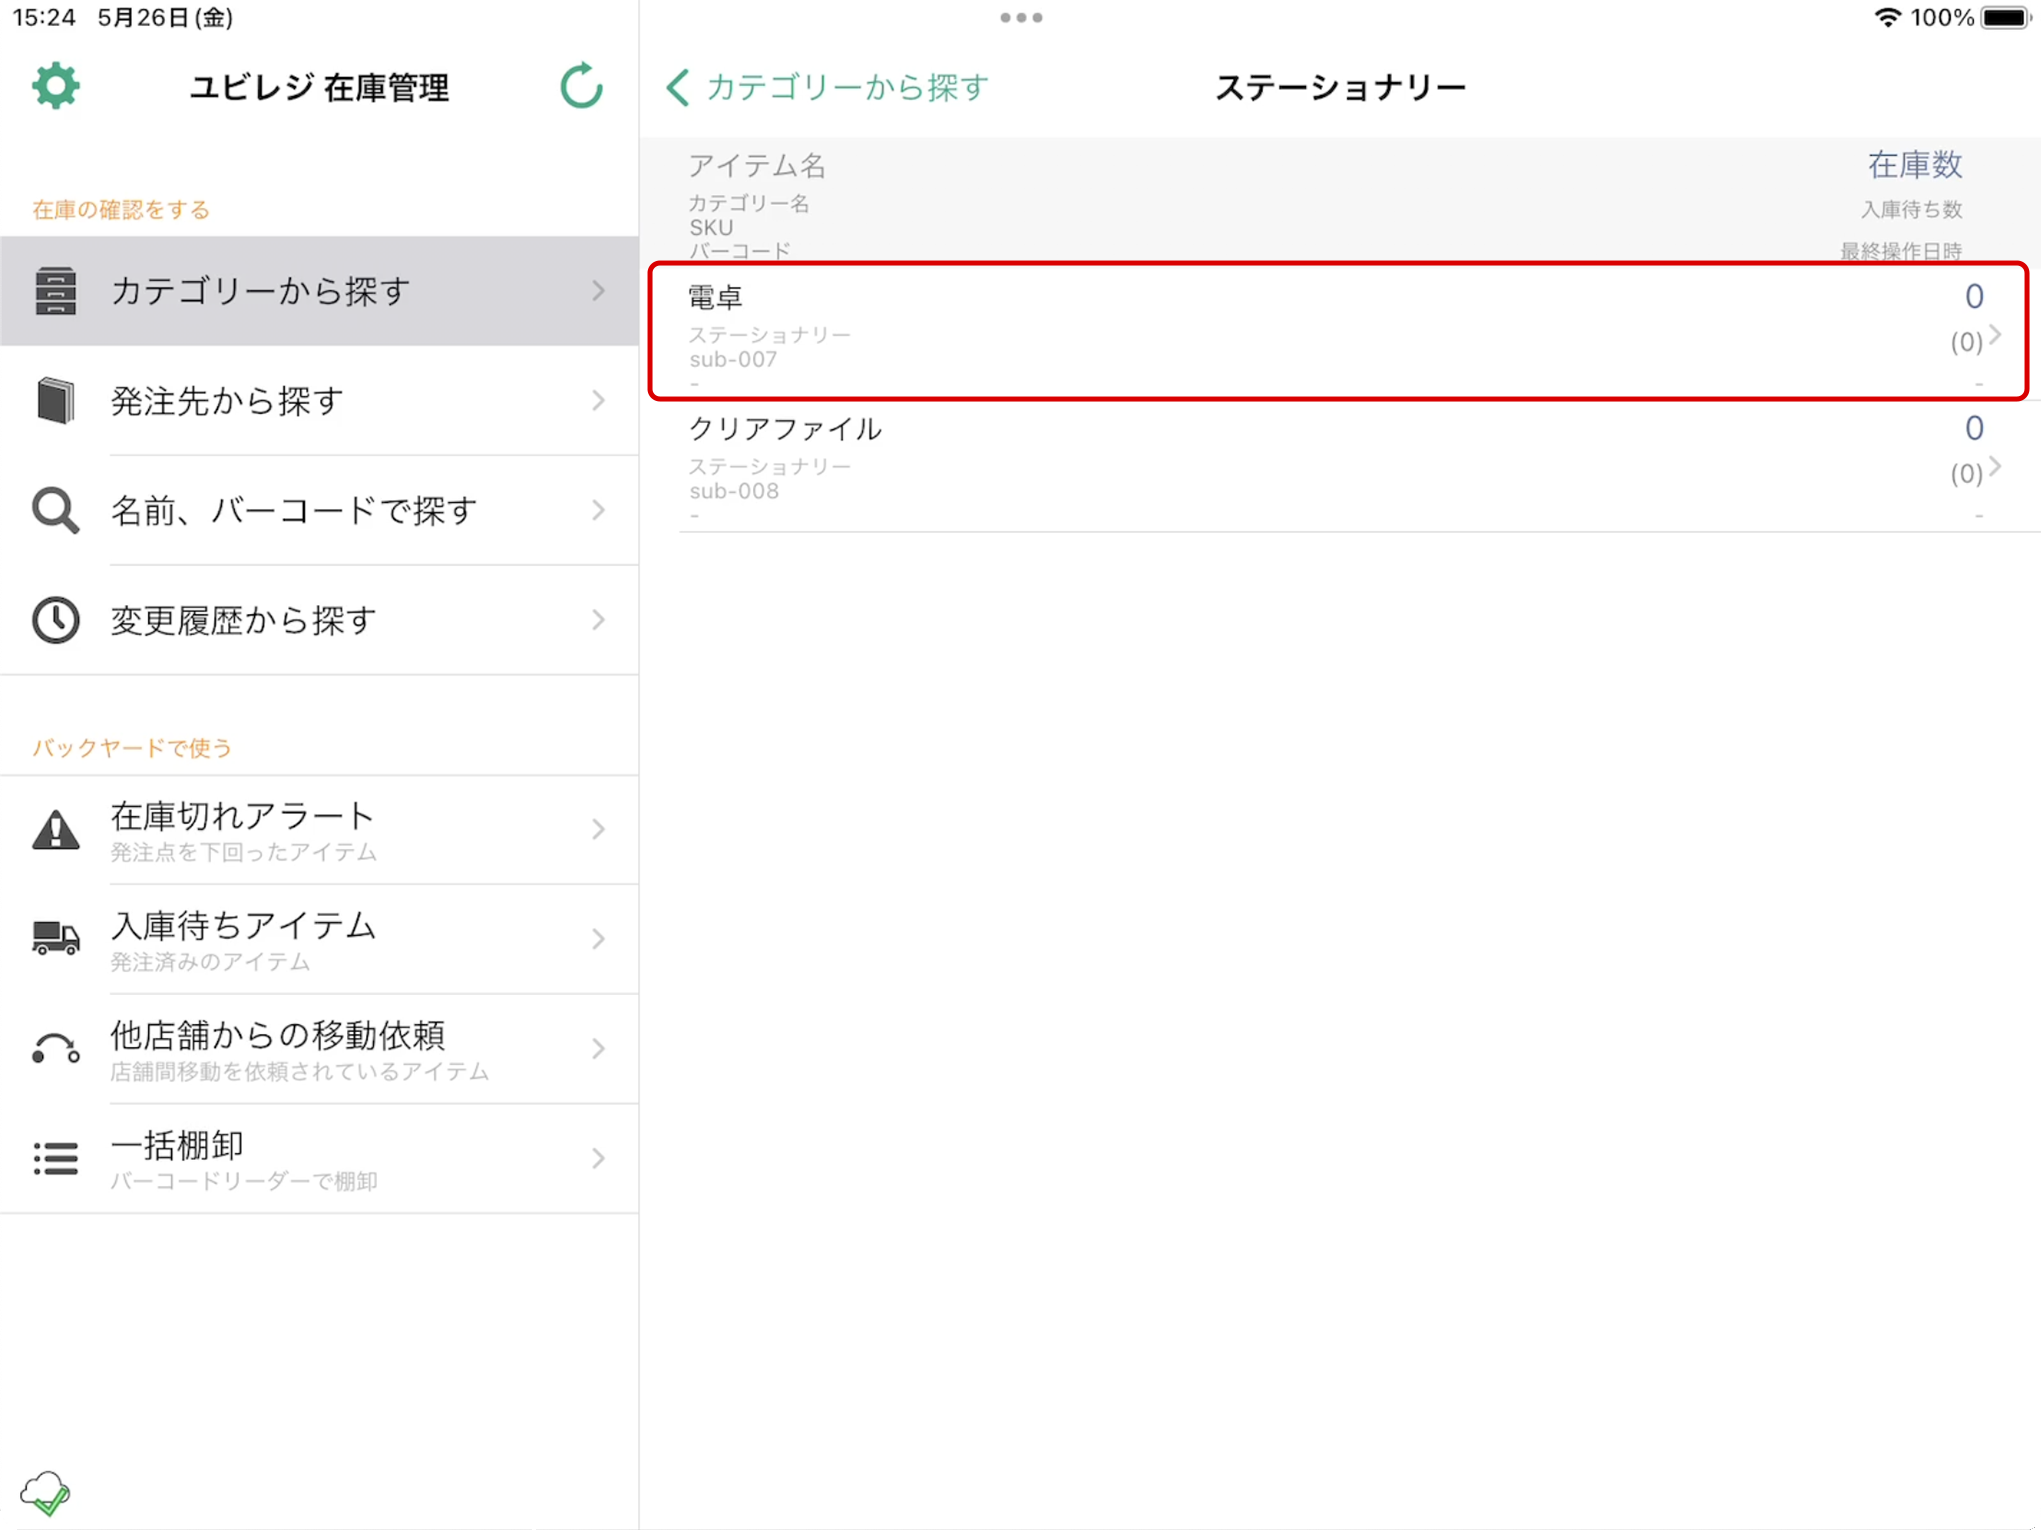Tap the list icon for 一括棚卸
This screenshot has height=1531, width=2041.
[x=55, y=1159]
